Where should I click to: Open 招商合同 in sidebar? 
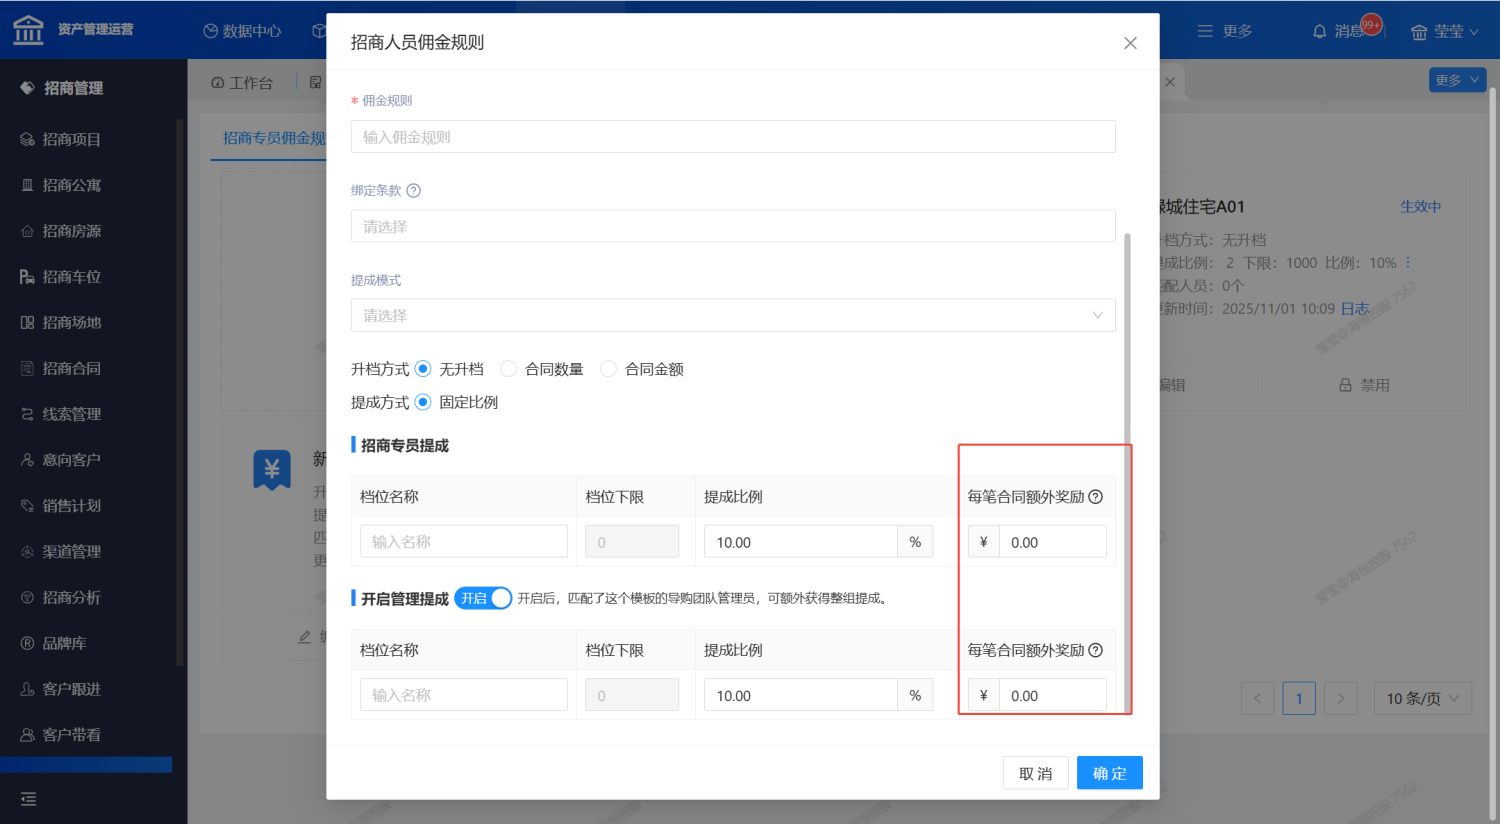(71, 368)
